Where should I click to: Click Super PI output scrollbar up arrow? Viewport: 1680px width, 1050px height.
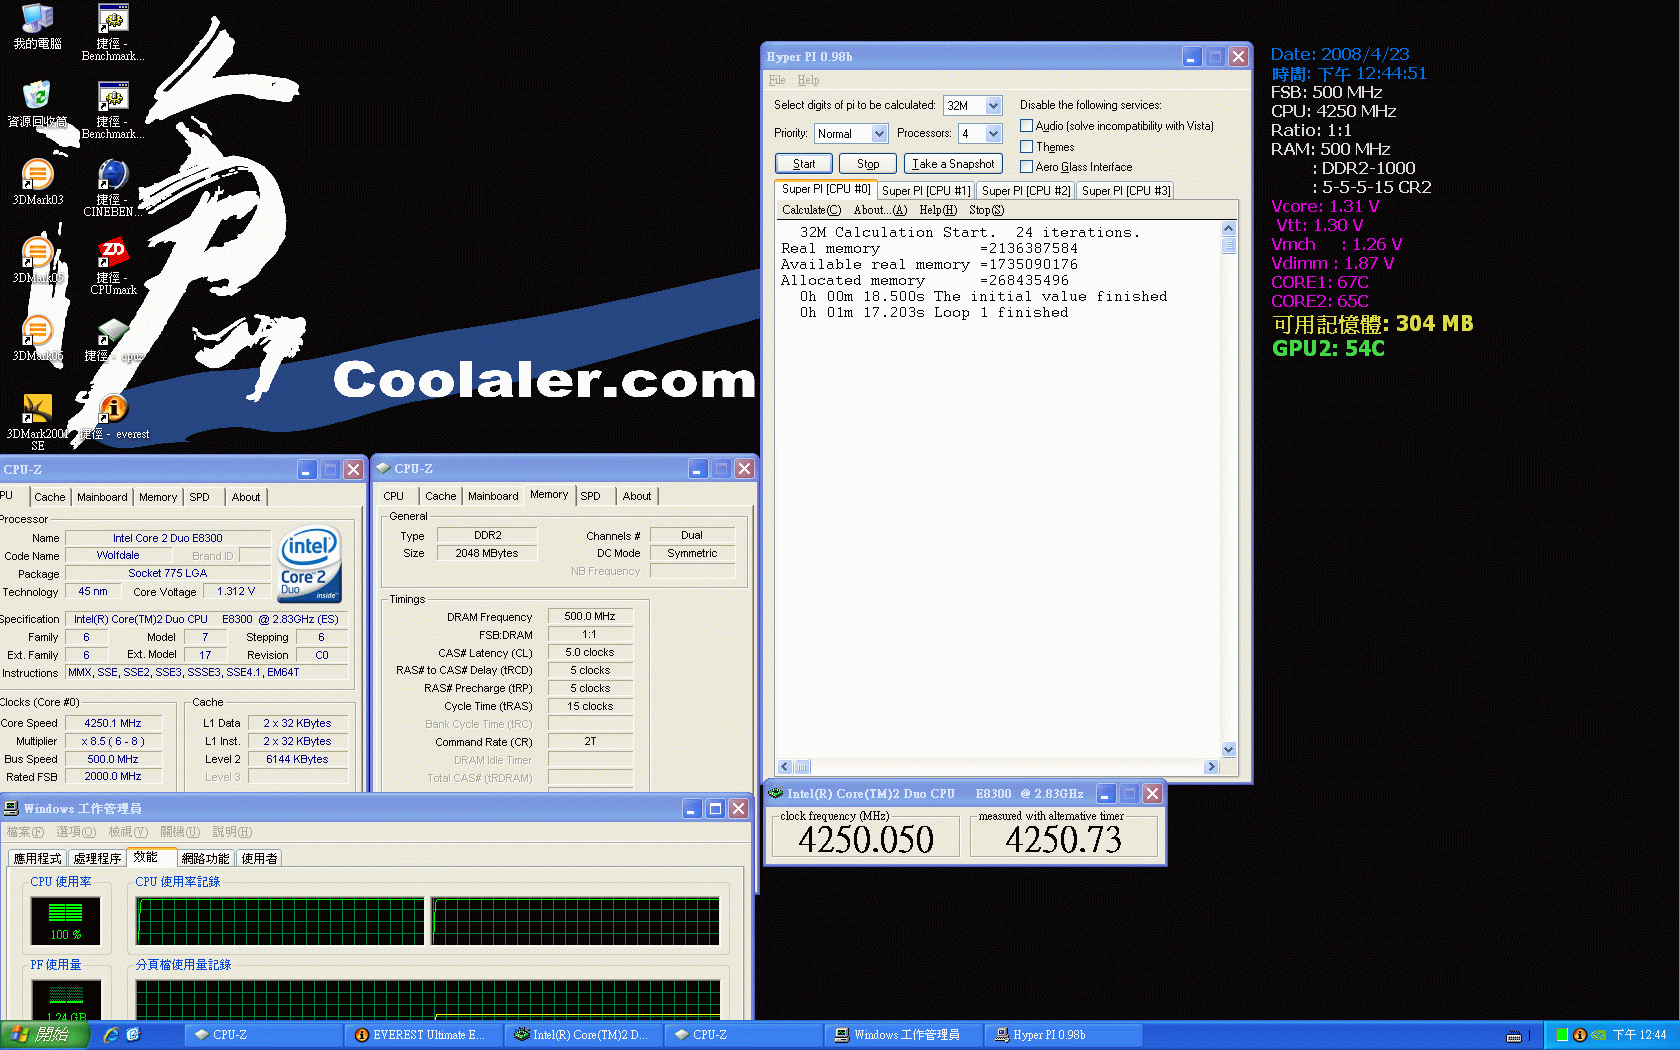tap(1229, 229)
